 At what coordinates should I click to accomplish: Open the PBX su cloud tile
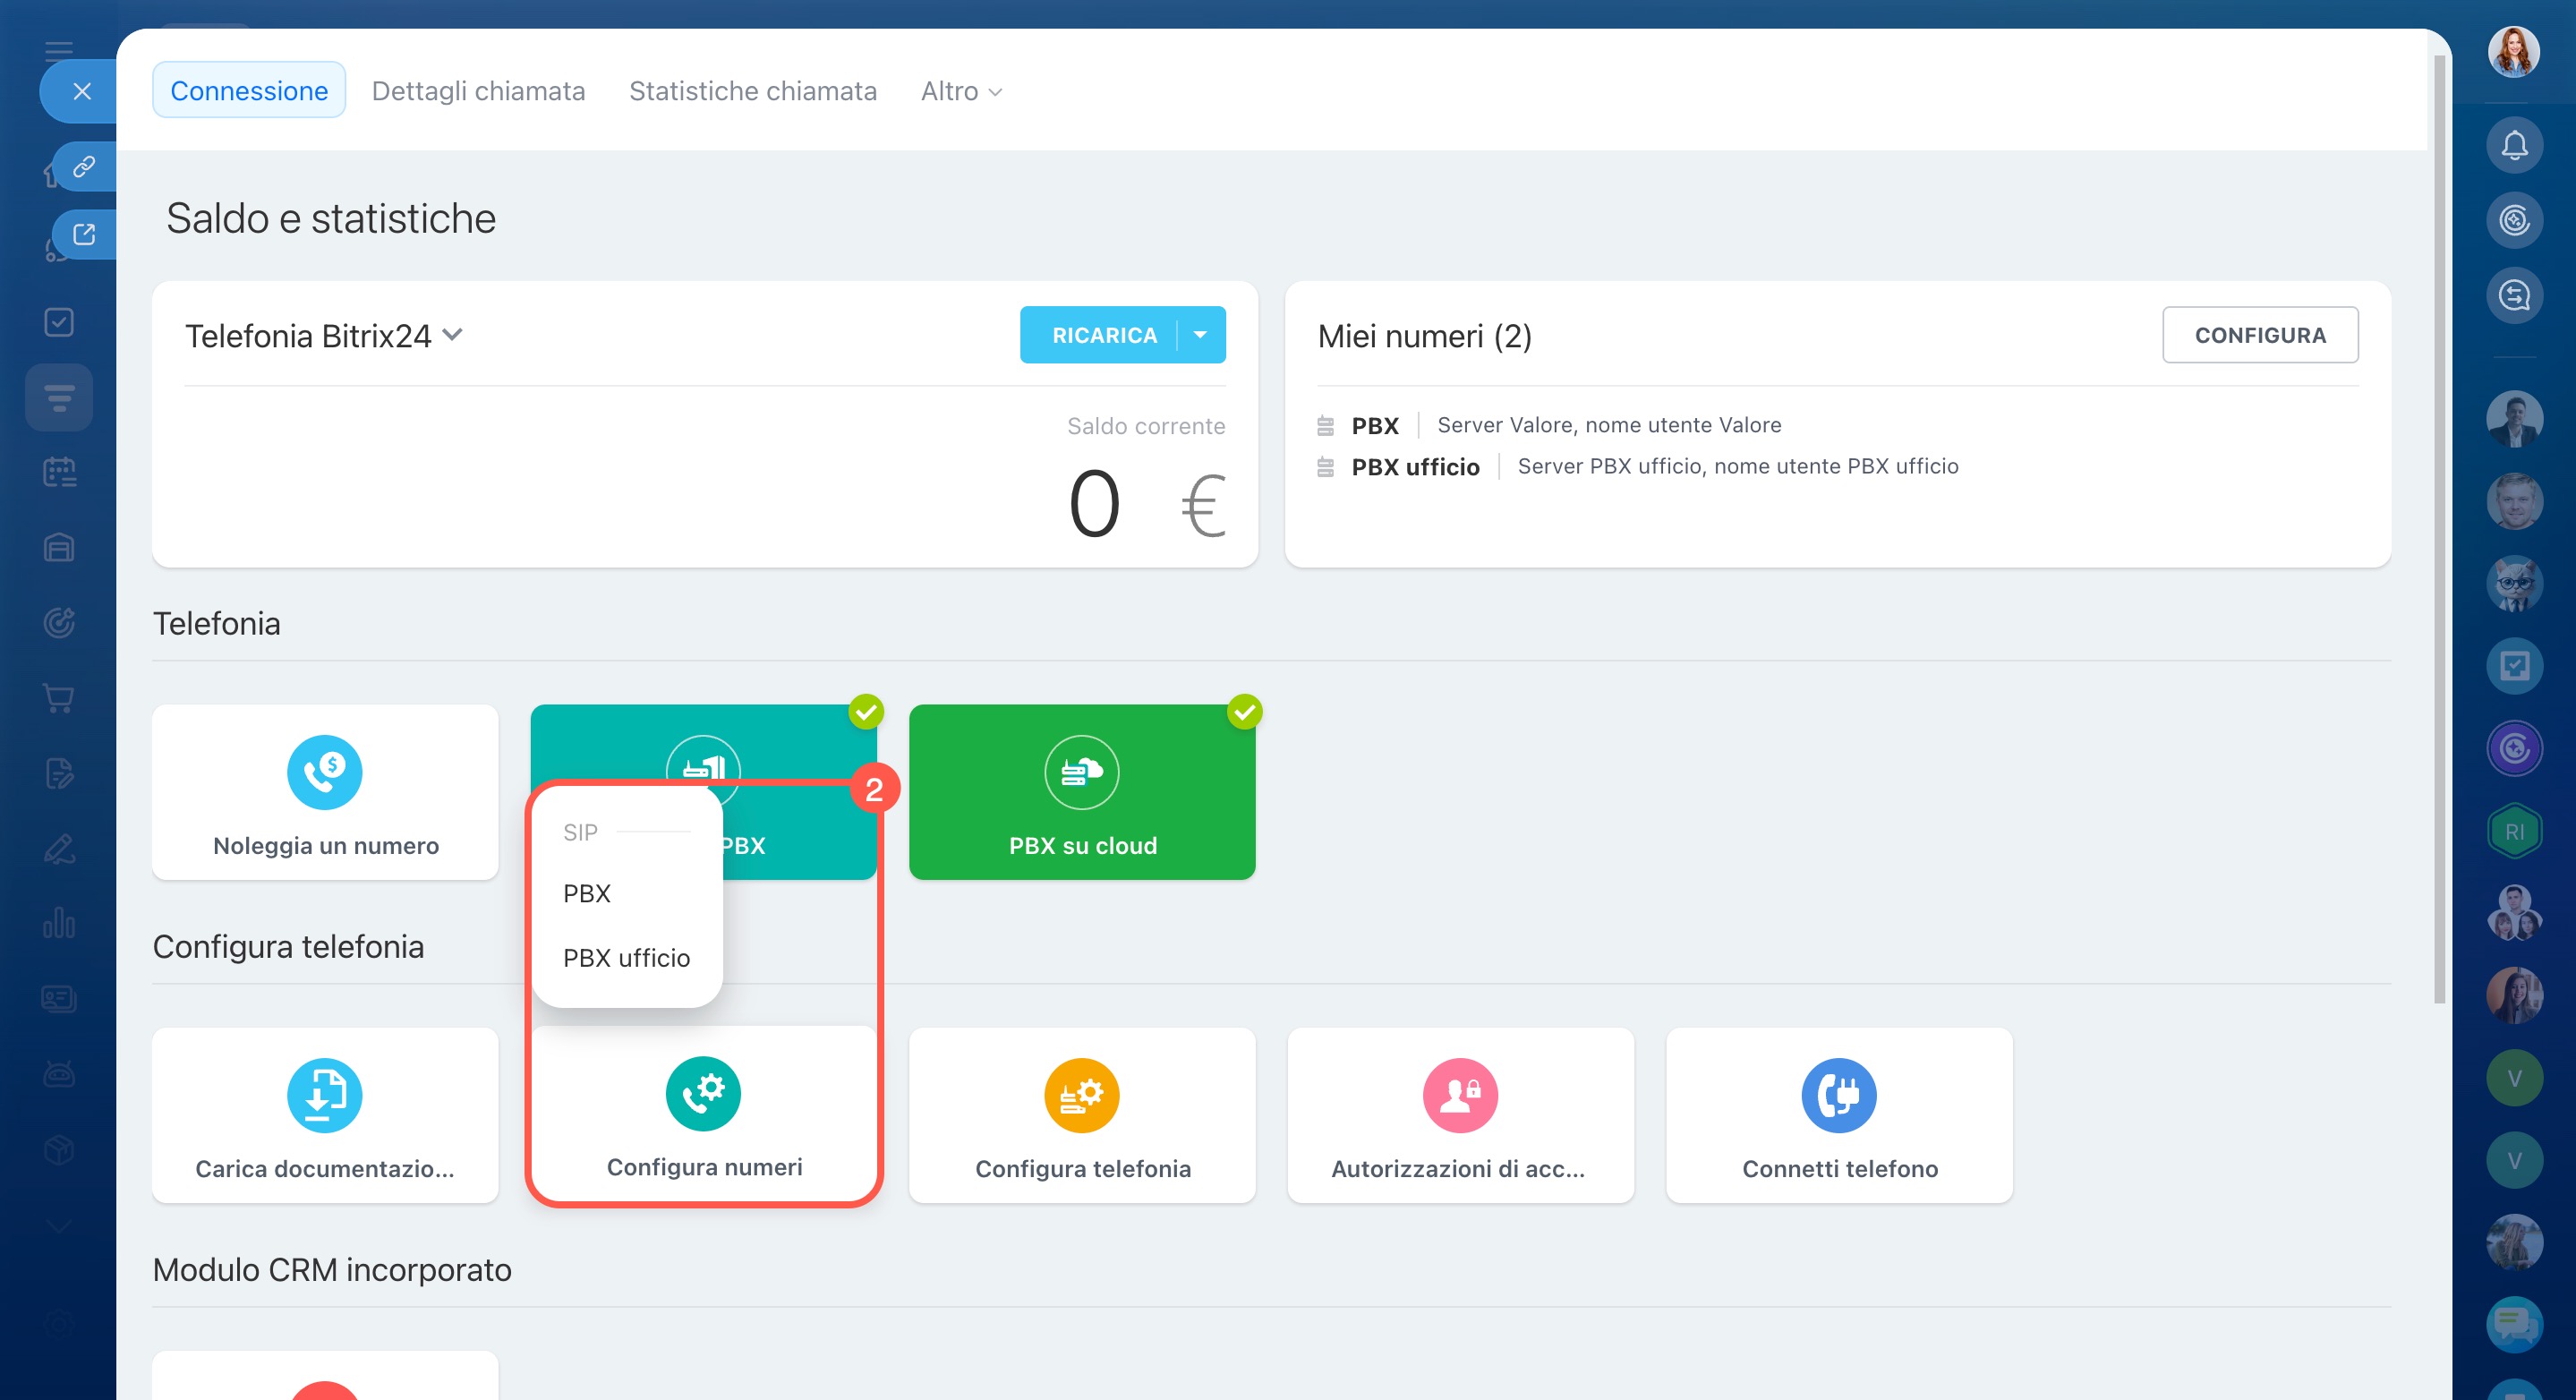coord(1082,792)
